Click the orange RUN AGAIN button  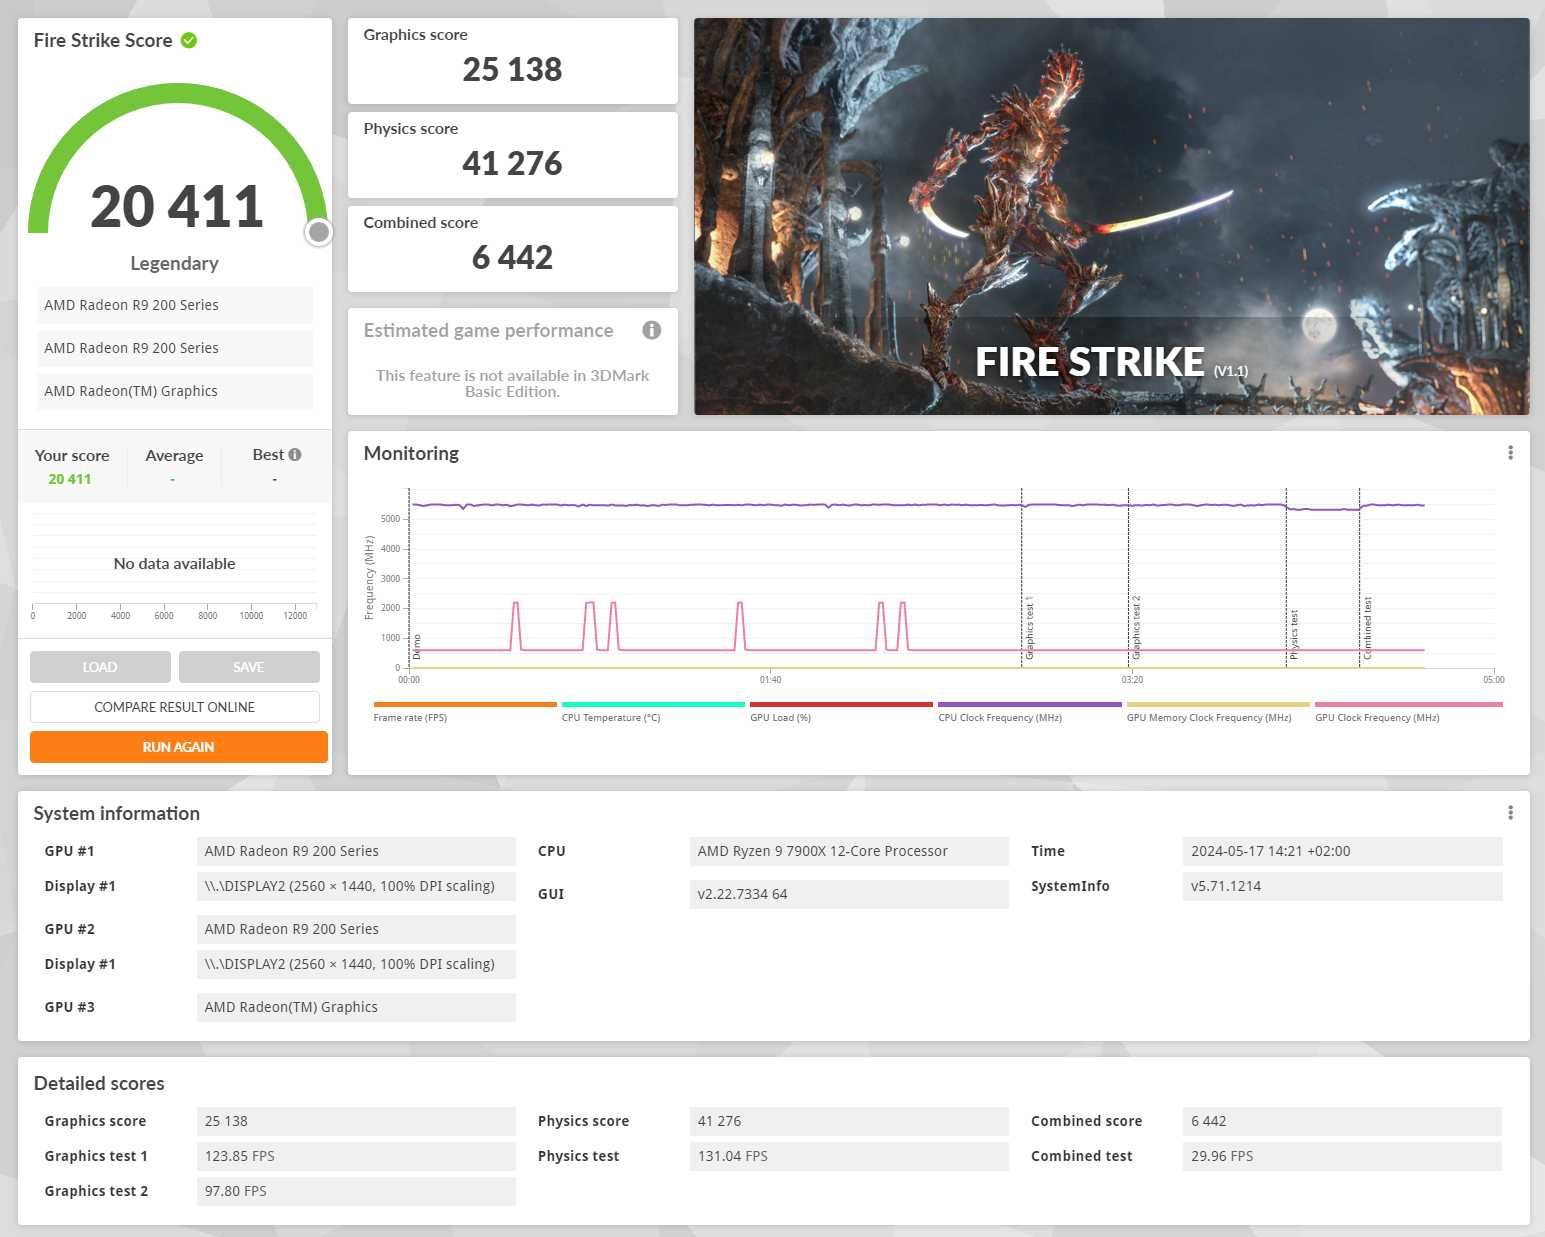pyautogui.click(x=179, y=747)
